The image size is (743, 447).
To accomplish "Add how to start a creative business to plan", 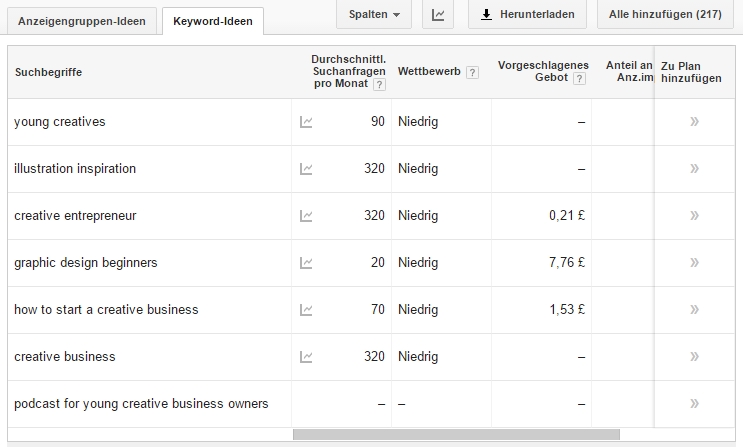I will pos(694,310).
